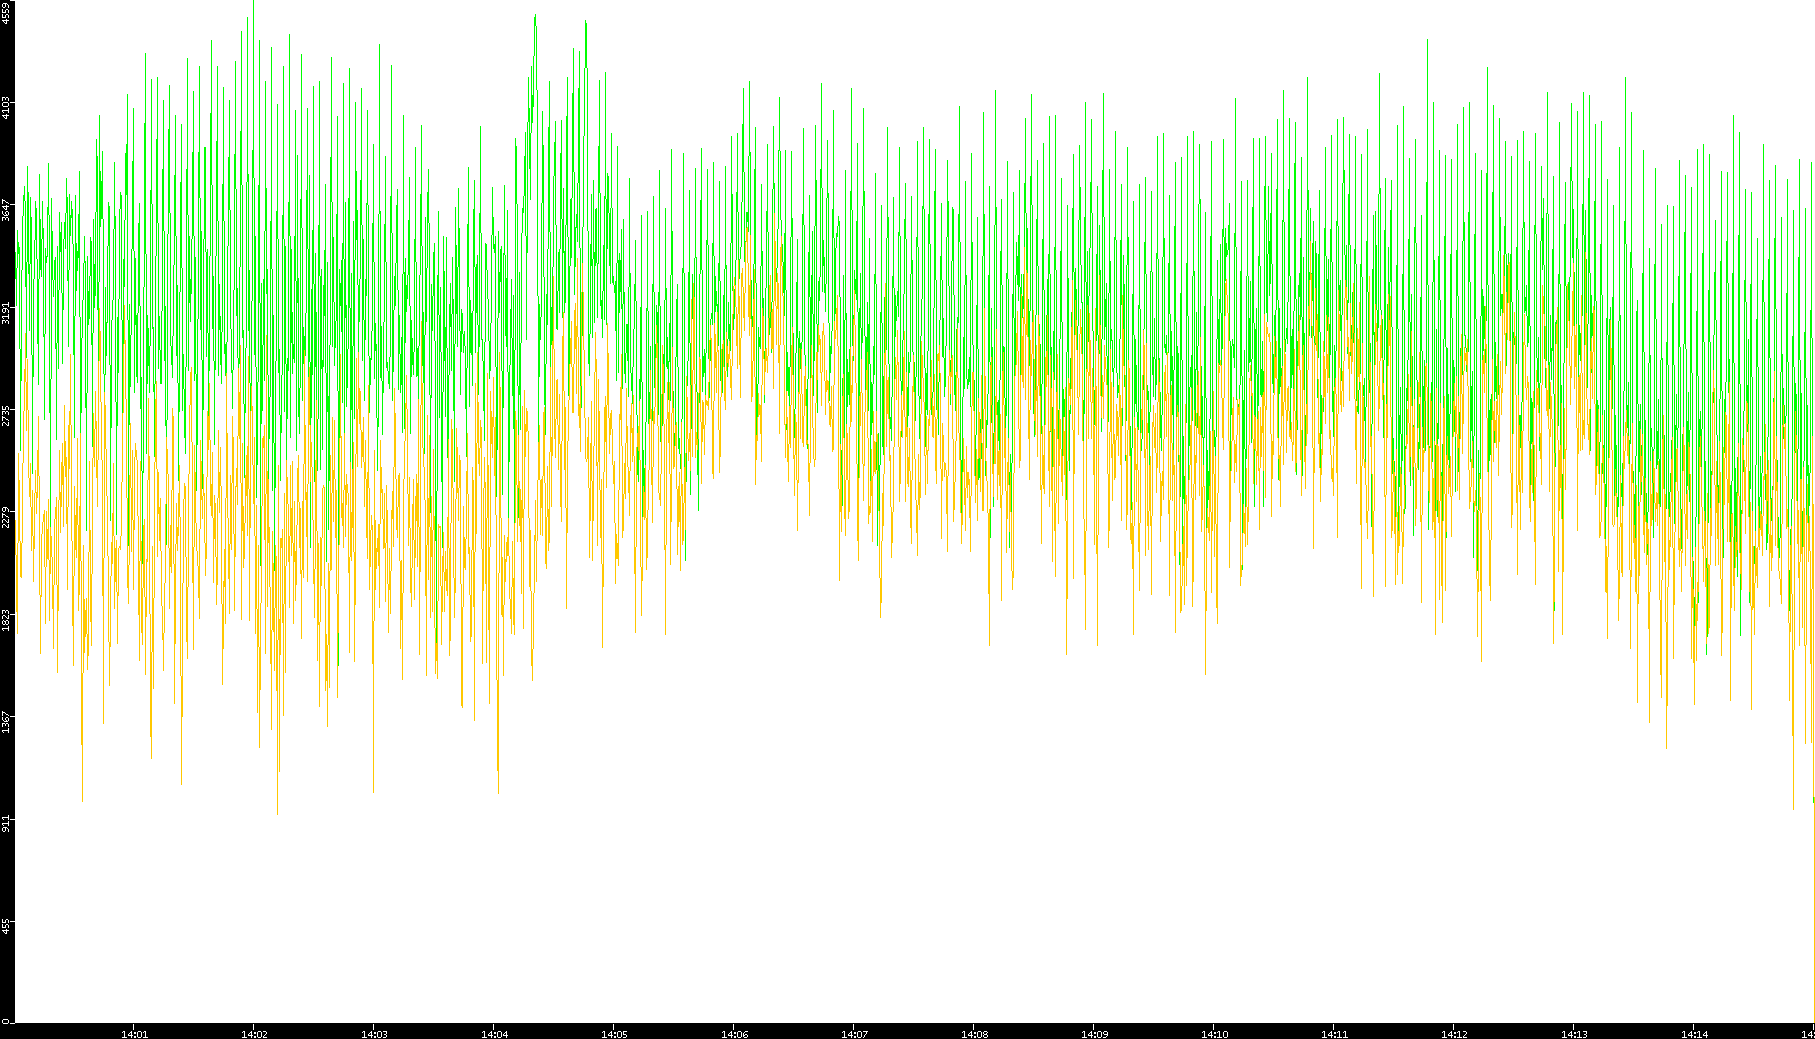Image resolution: width=1815 pixels, height=1039 pixels.
Task: Select the 14:03 time axis label
Action: tap(374, 1034)
